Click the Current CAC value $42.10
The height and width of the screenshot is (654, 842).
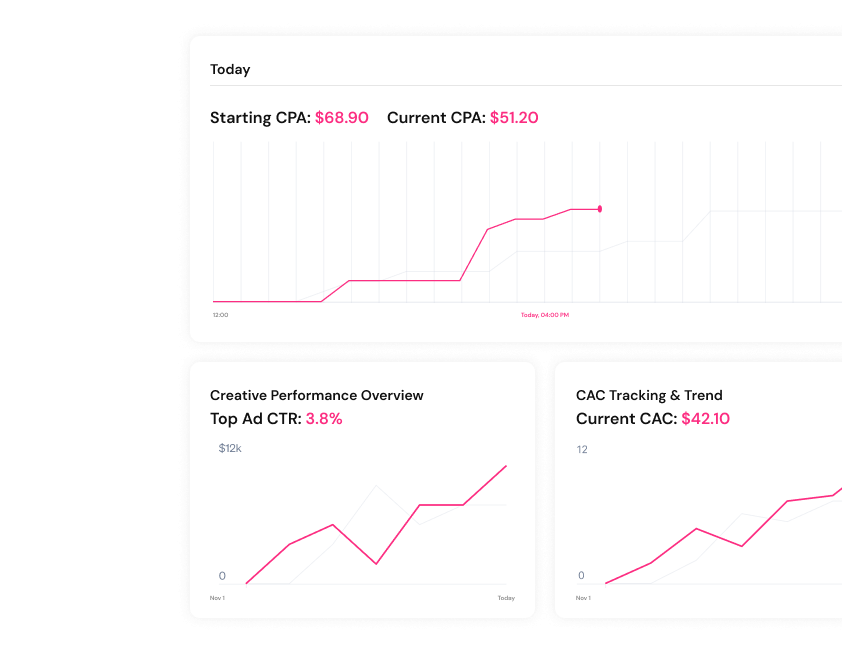[x=705, y=419]
